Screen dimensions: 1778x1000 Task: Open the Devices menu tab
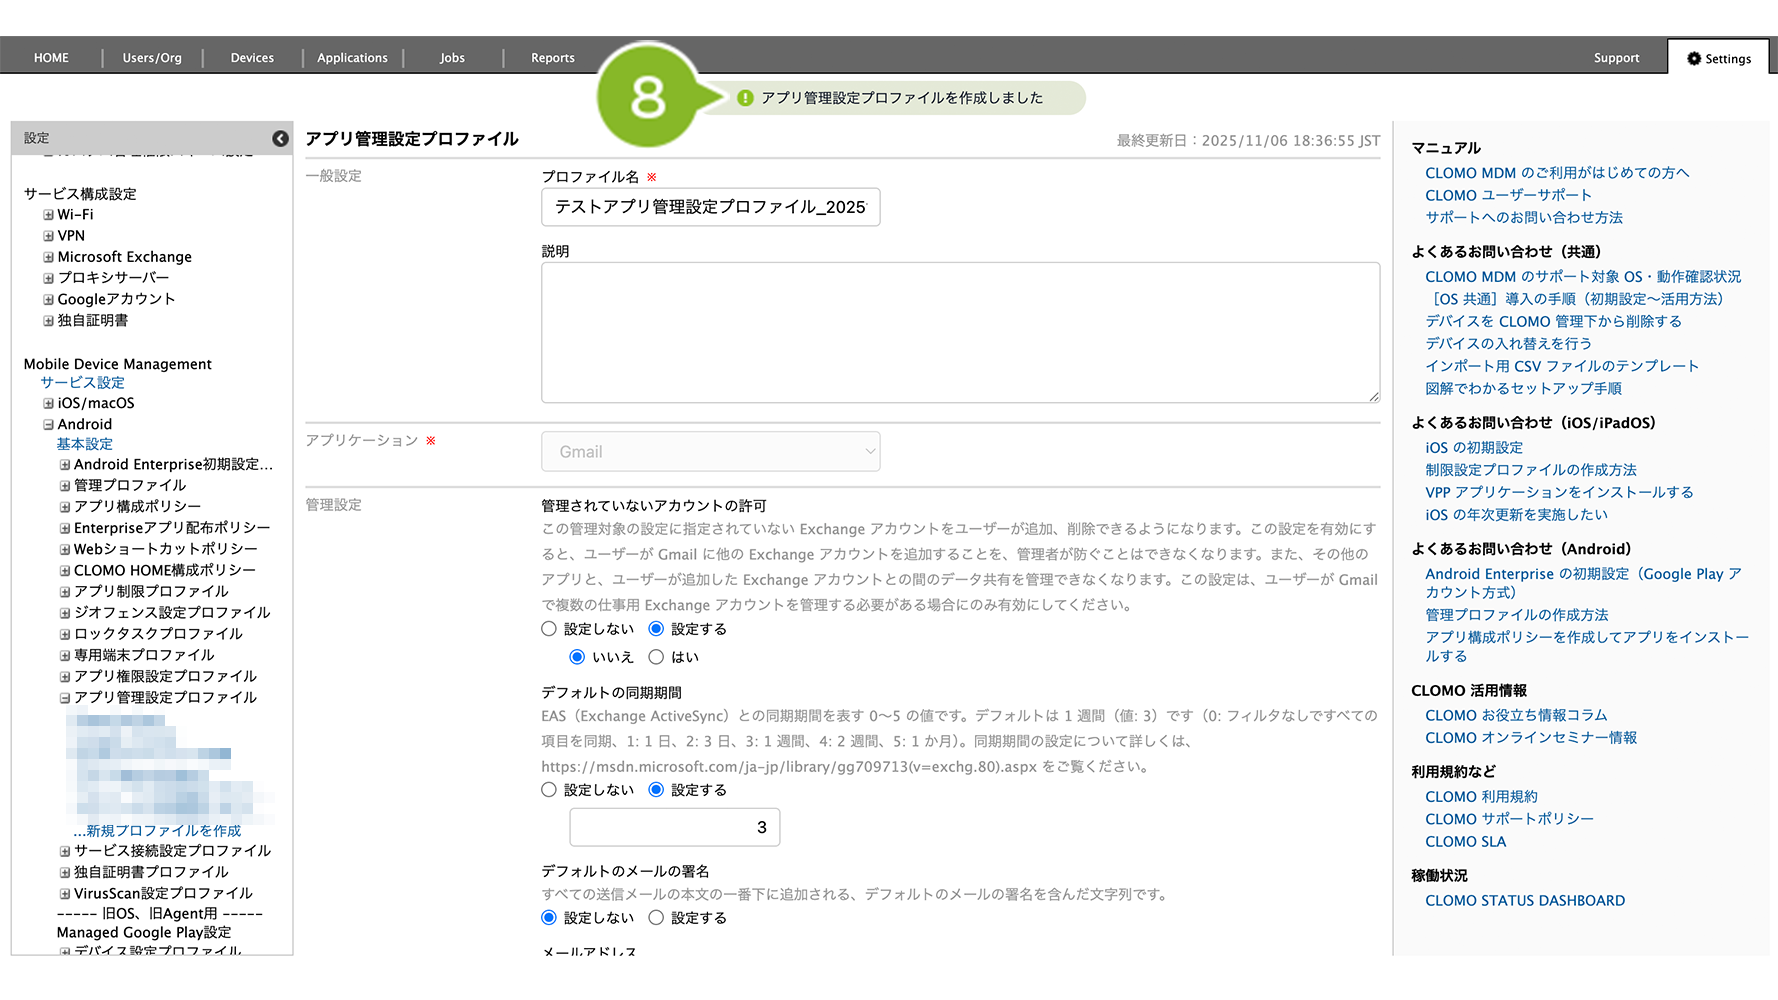click(252, 58)
